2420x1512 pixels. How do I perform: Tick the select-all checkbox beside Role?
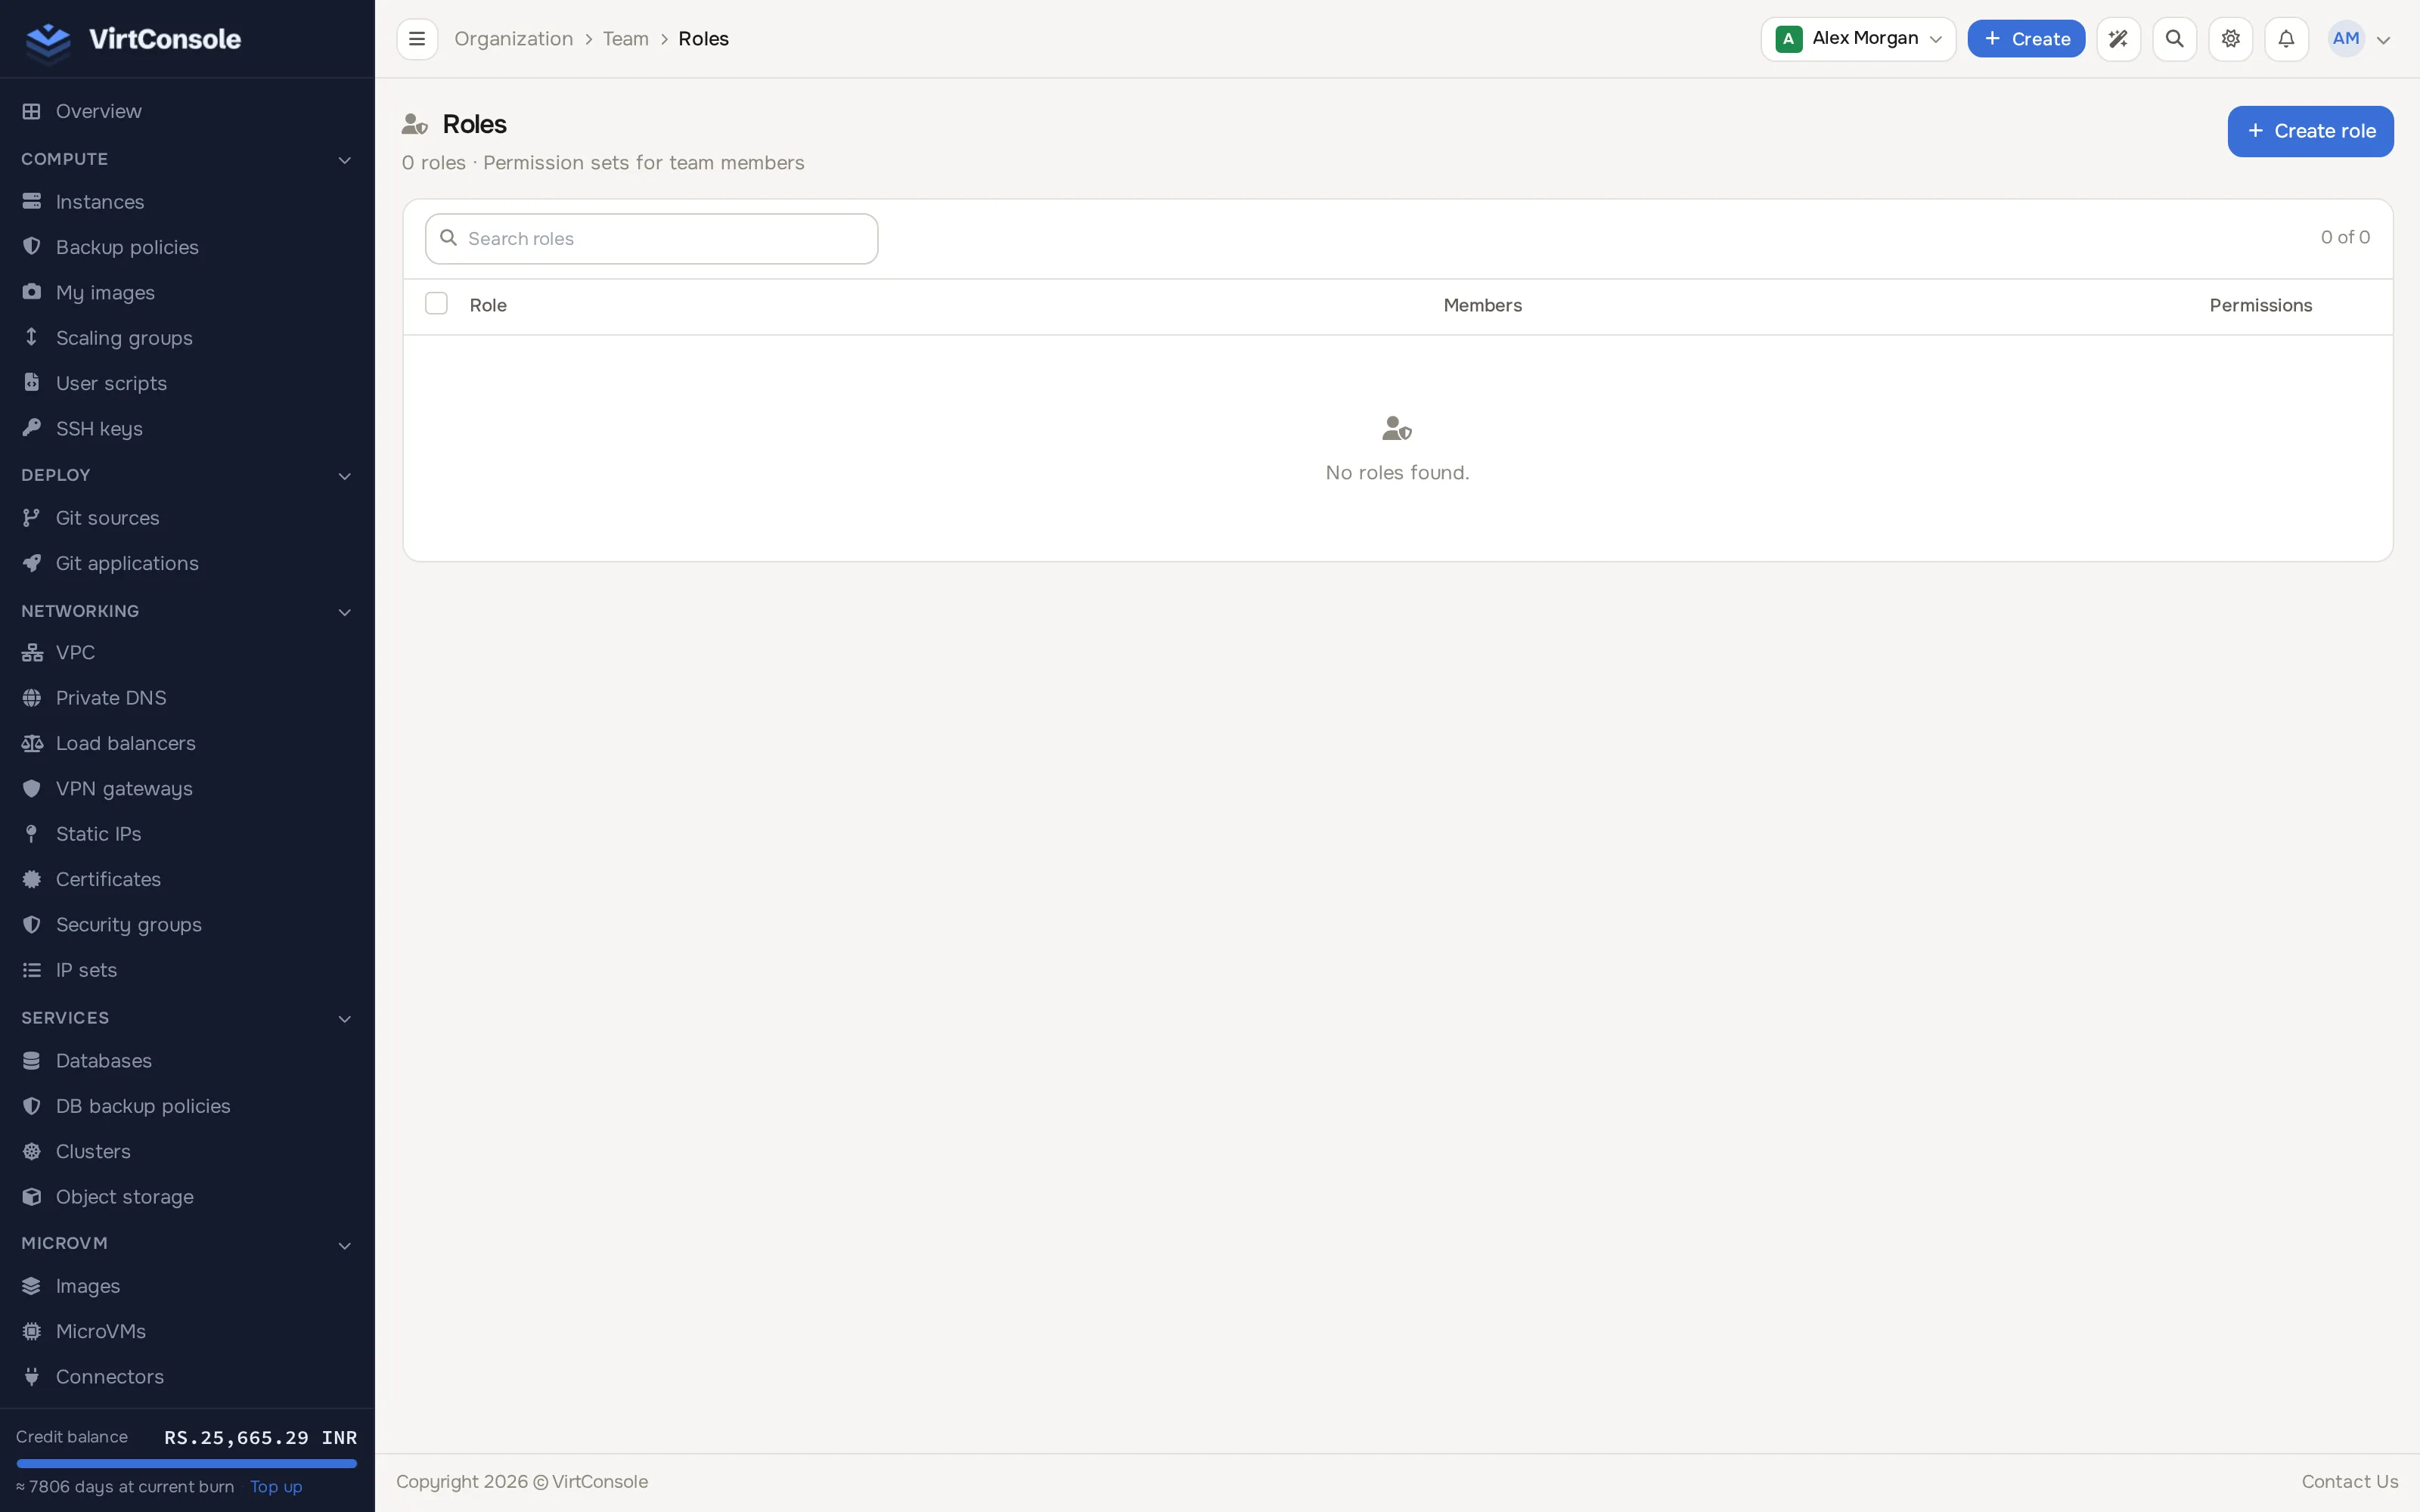click(x=436, y=304)
